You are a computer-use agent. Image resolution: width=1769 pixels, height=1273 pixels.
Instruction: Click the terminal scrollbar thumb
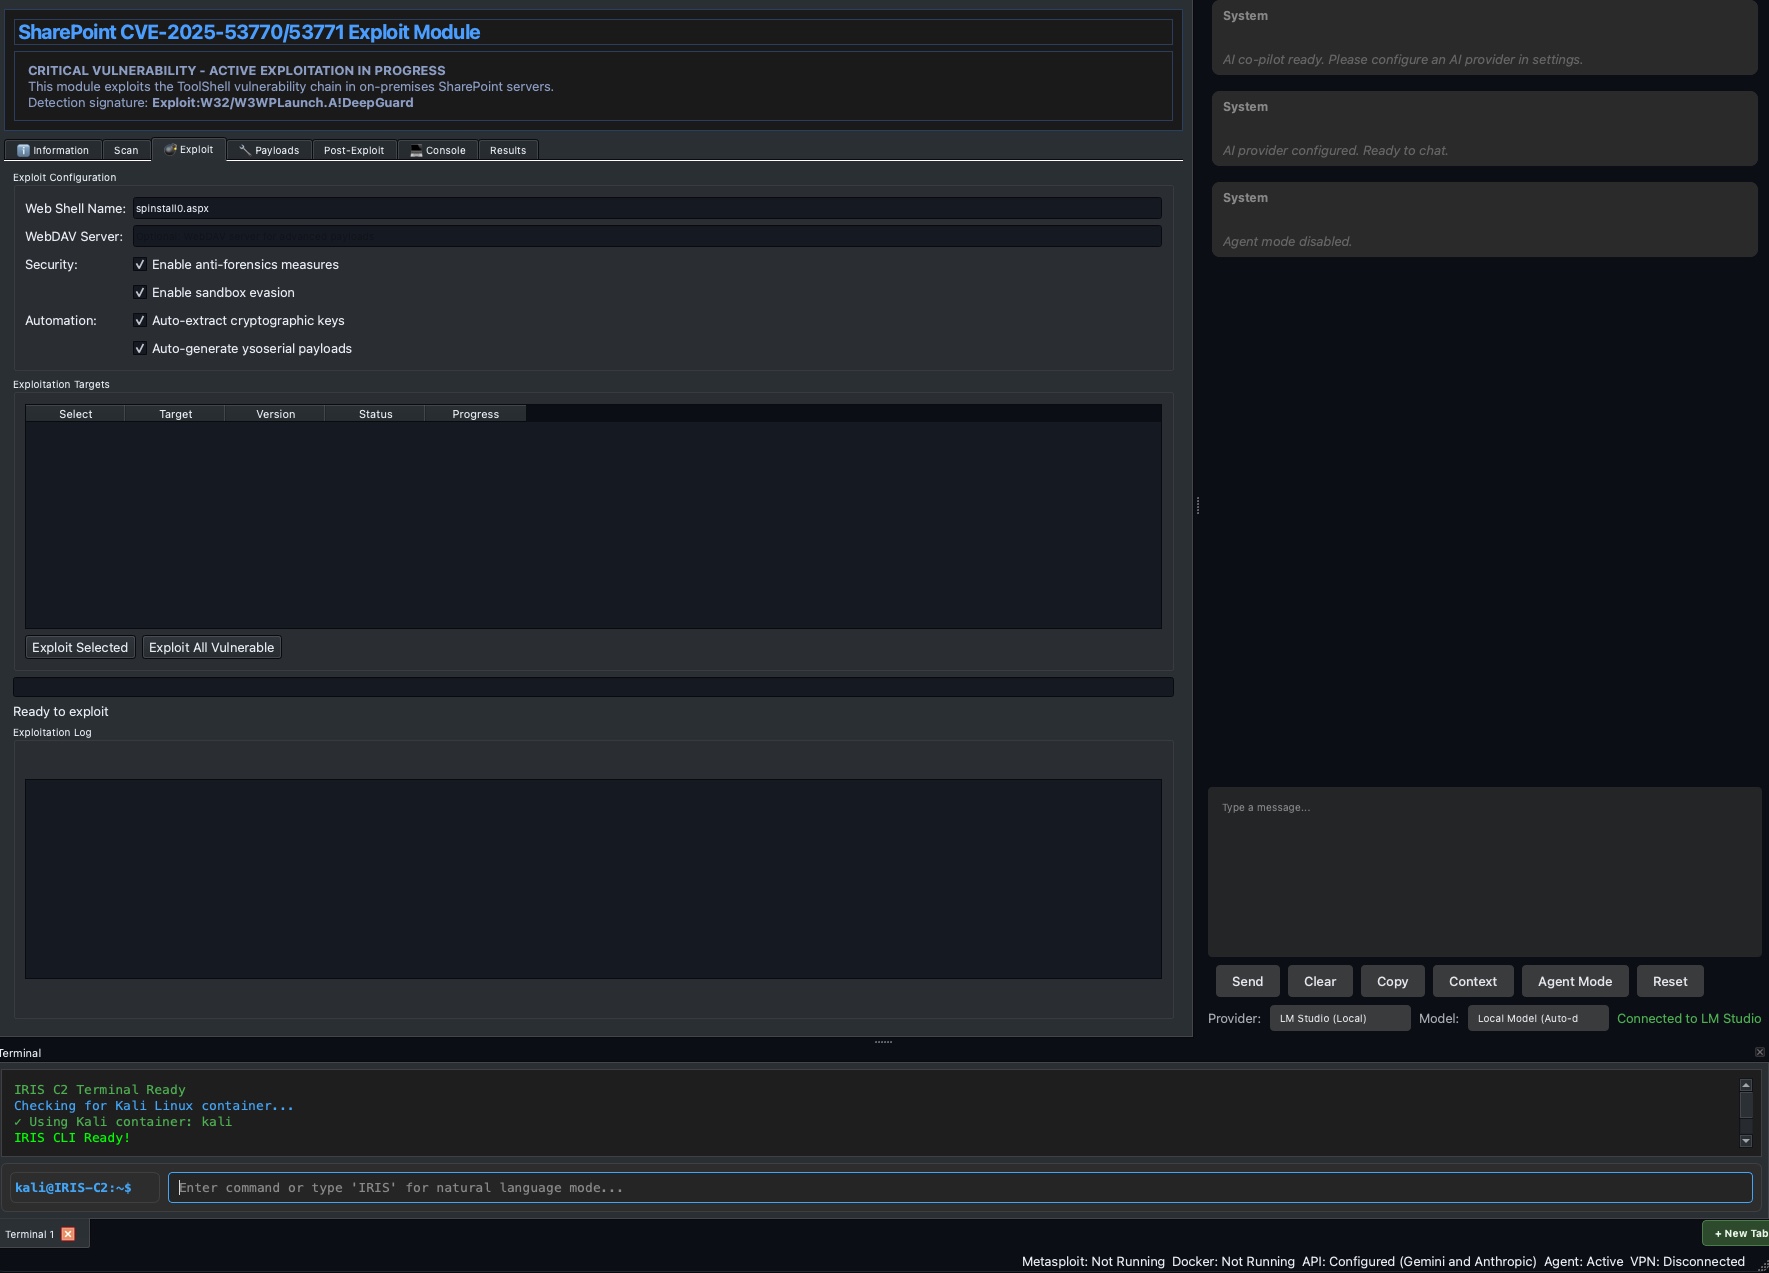tap(1746, 1105)
